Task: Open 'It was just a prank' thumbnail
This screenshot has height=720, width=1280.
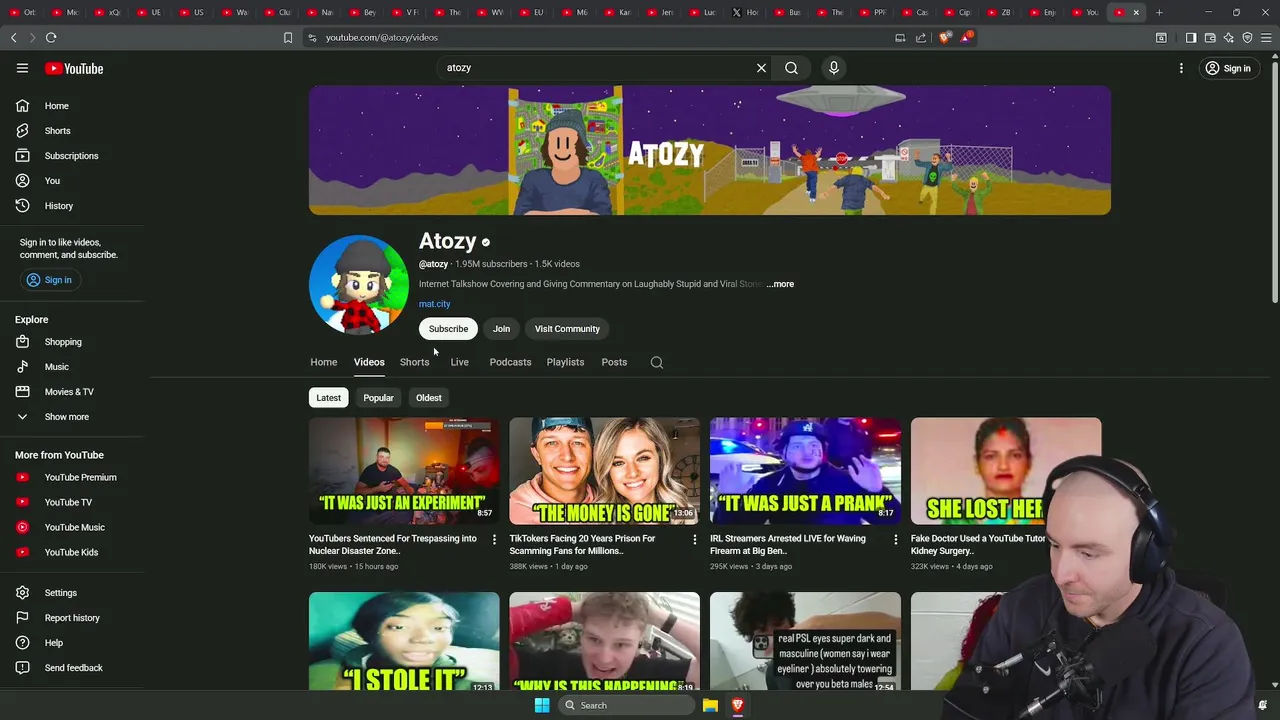Action: [x=805, y=471]
